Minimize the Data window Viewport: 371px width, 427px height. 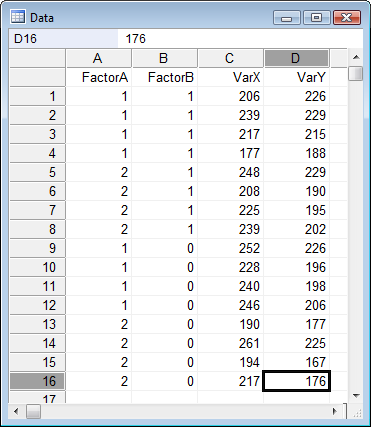287,17
